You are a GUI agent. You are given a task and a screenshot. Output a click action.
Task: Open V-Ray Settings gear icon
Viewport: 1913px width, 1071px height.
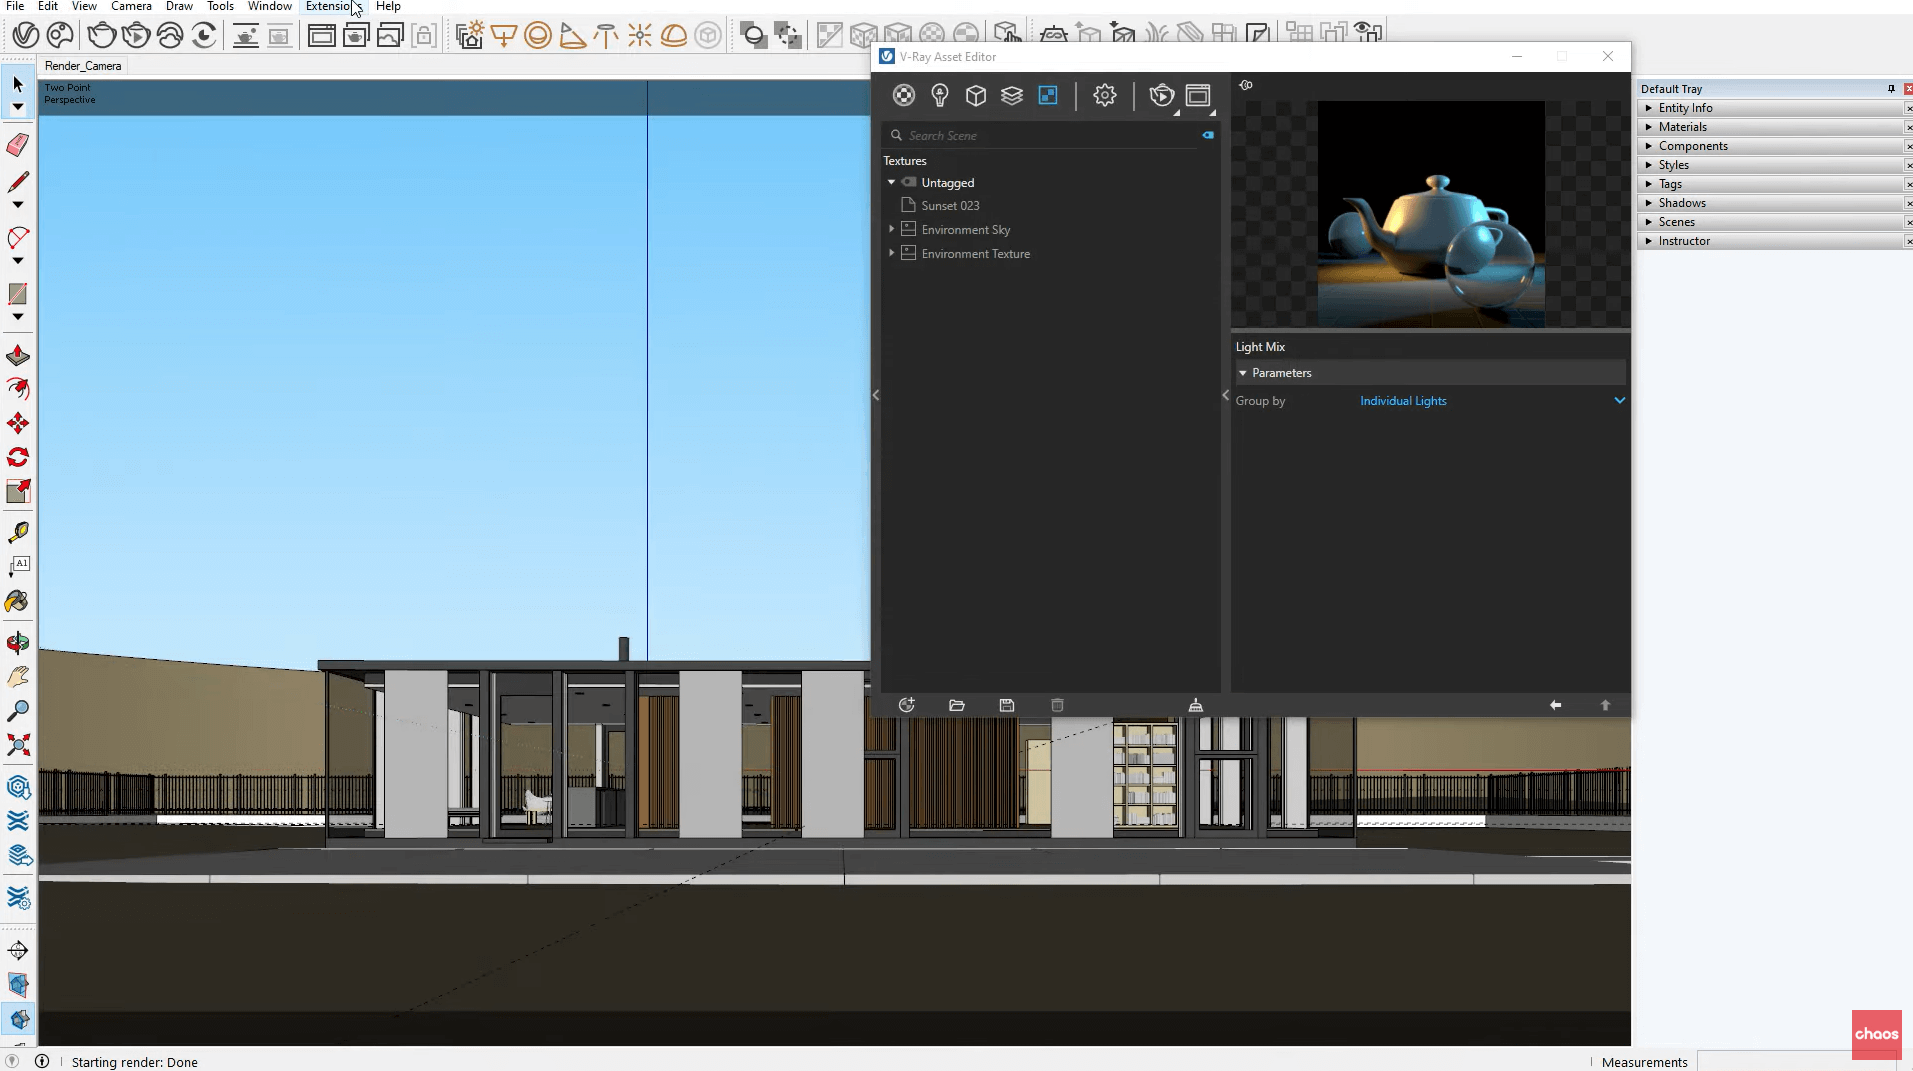(x=1104, y=95)
